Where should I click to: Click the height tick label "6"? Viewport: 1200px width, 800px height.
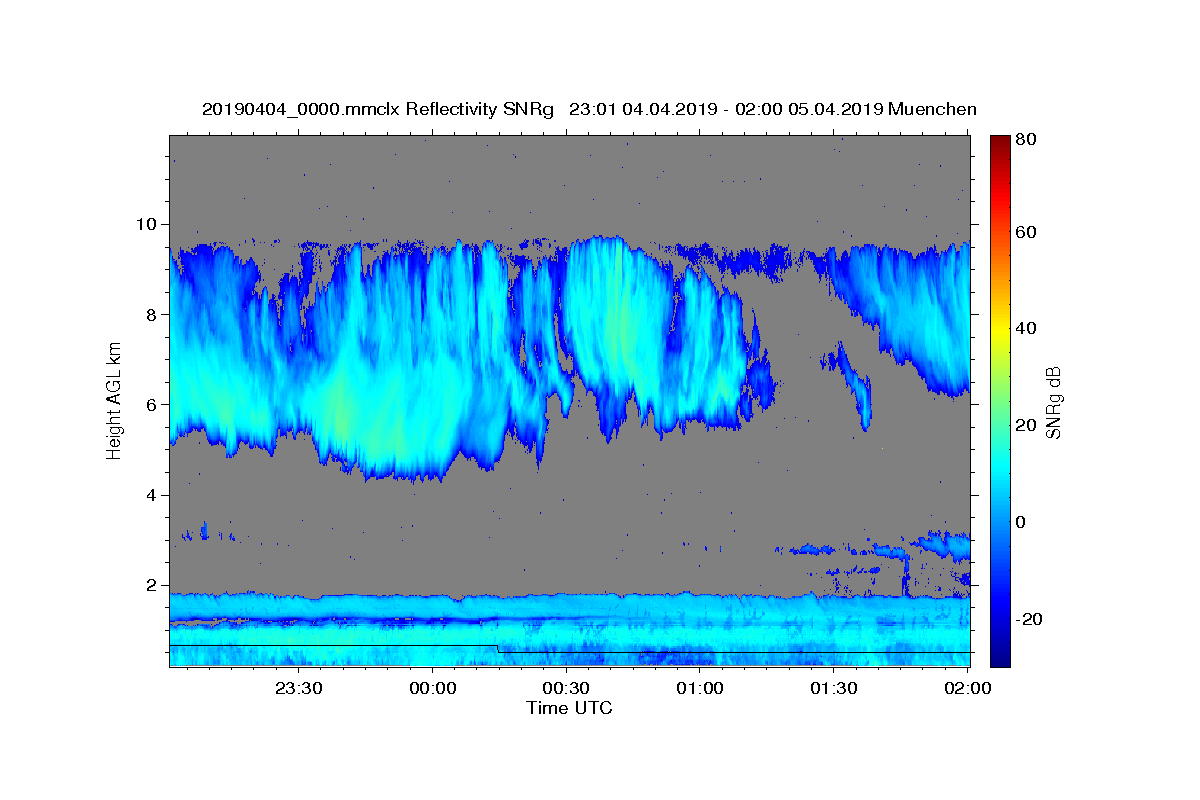(153, 404)
